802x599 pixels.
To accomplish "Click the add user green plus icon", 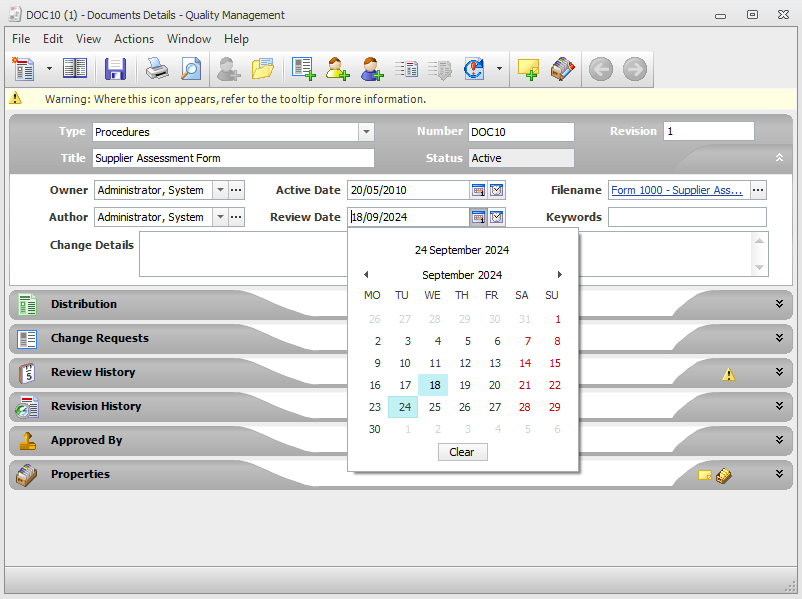I will coord(337,69).
